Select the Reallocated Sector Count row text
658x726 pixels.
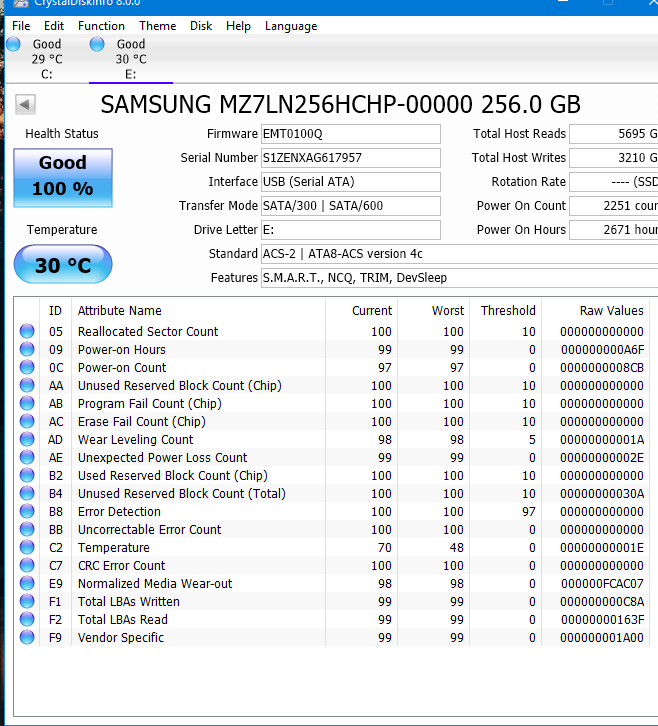(x=148, y=332)
